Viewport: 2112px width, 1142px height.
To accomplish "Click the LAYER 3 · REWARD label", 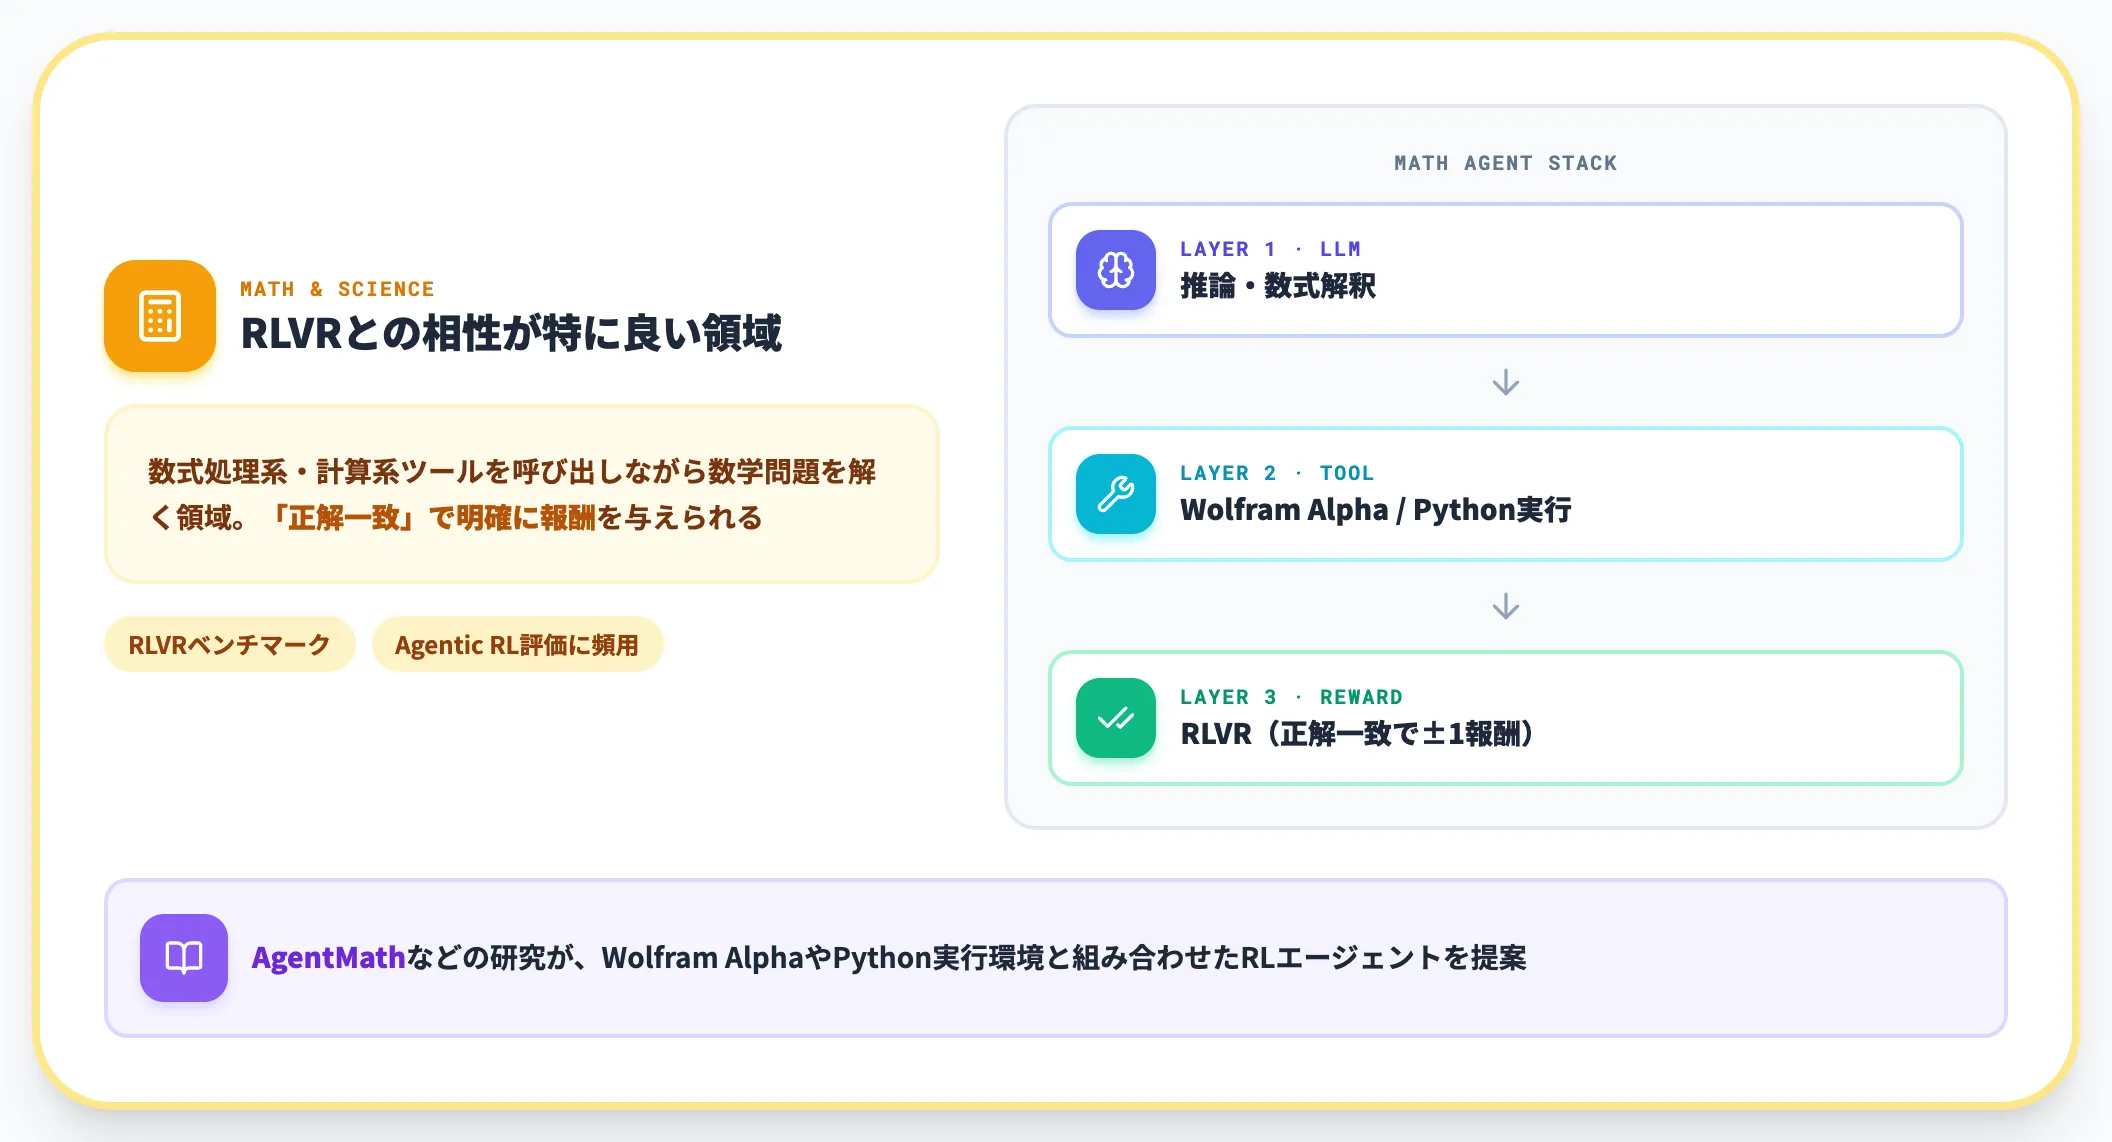I will (1291, 697).
